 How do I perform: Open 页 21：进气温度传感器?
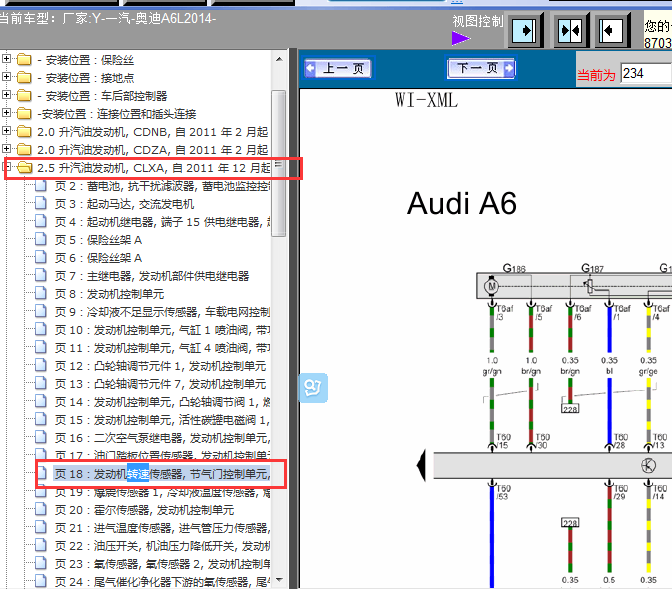click(162, 528)
